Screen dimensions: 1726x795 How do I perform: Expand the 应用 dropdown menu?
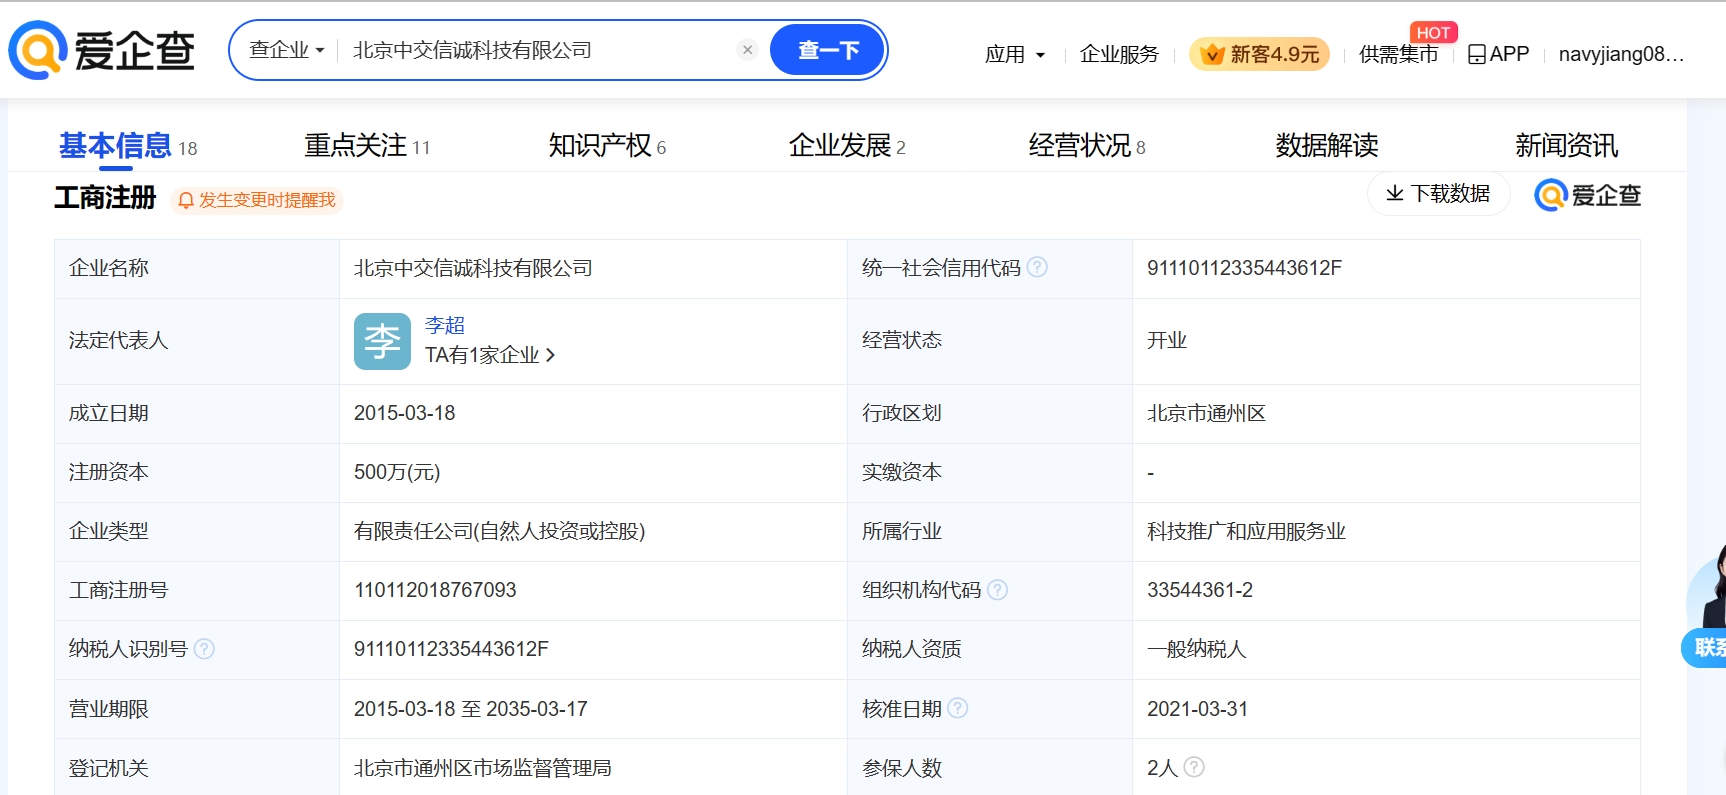click(x=1014, y=54)
